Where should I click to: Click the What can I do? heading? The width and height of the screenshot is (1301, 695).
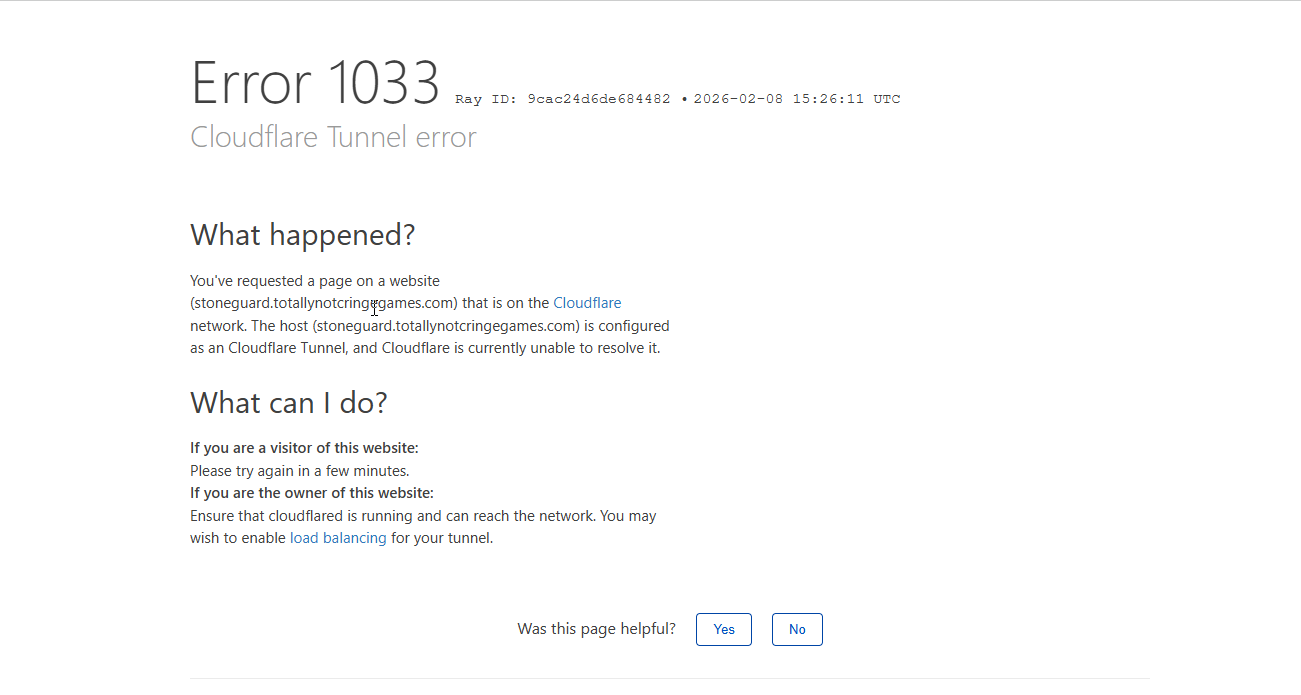point(288,403)
